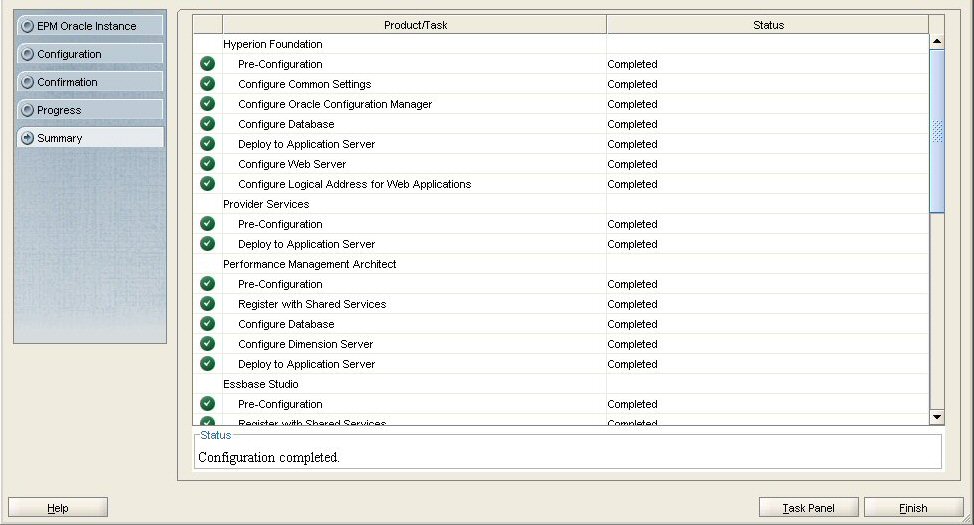The width and height of the screenshot is (974, 525).
Task: Click green check beside Configure Dimension Server
Action: 207,344
